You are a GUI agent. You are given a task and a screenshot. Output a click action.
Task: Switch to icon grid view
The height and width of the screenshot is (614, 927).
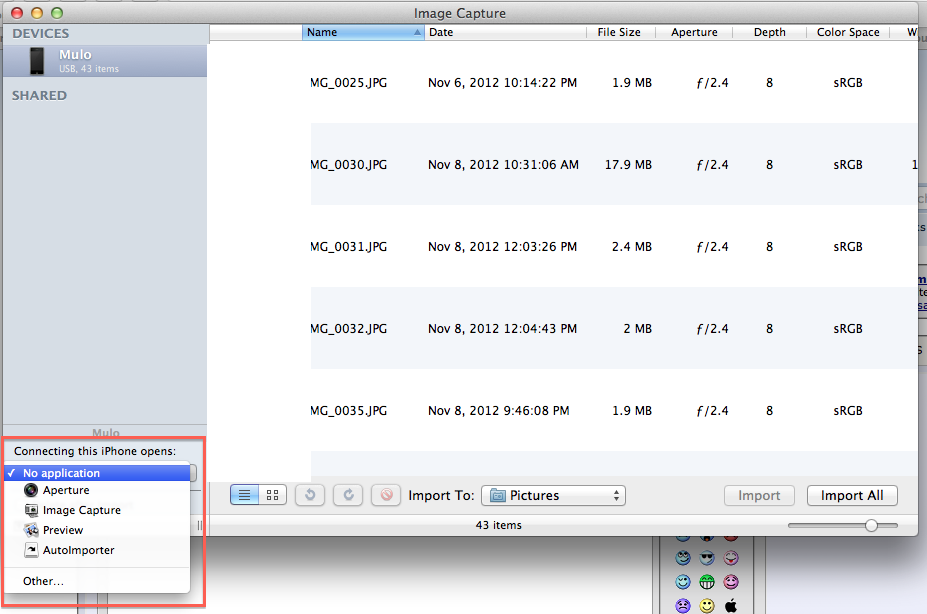tap(273, 495)
